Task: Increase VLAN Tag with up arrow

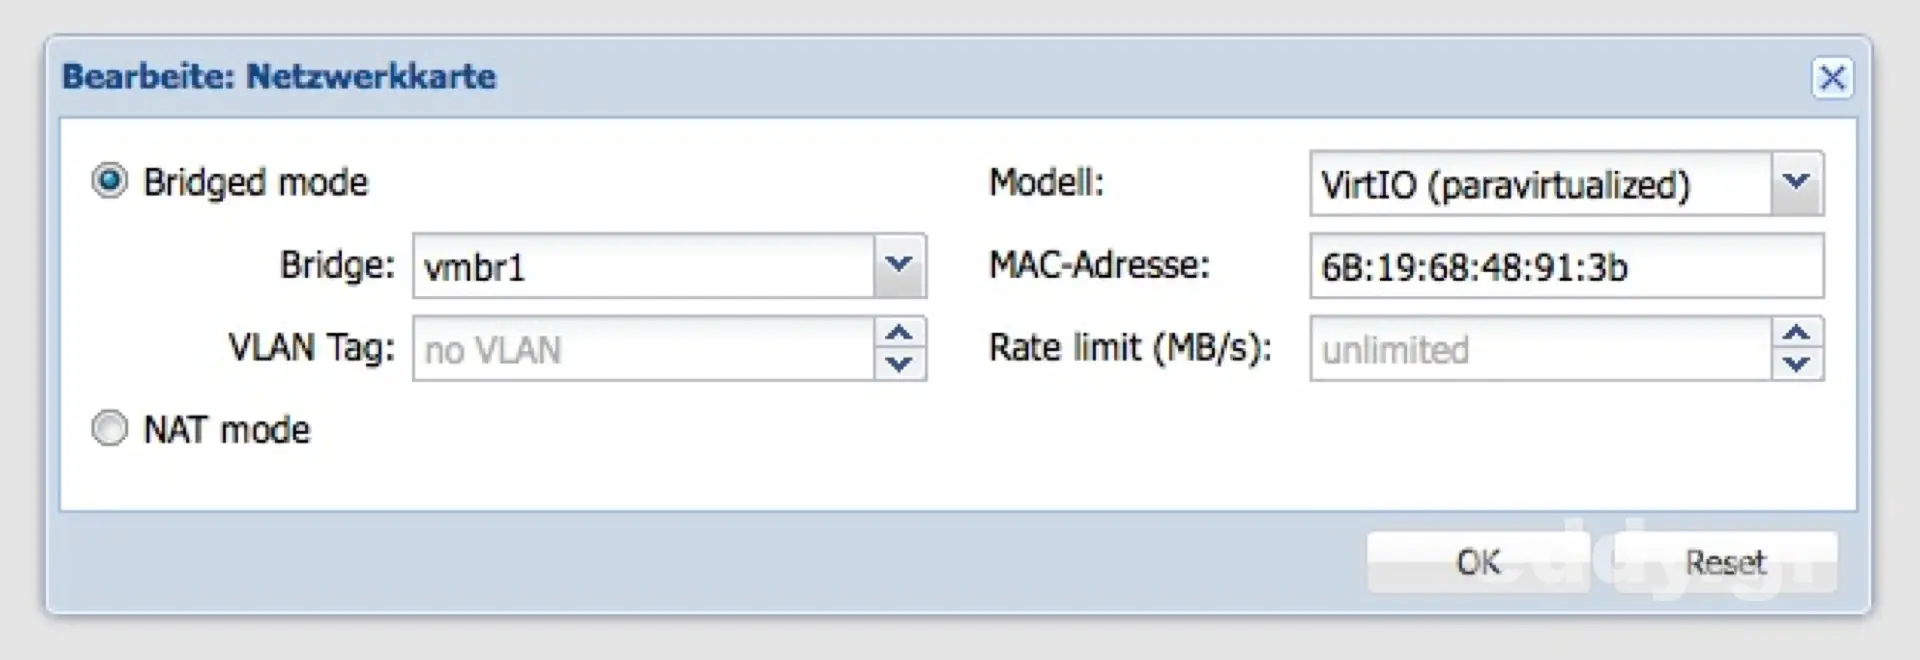Action: pyautogui.click(x=900, y=333)
